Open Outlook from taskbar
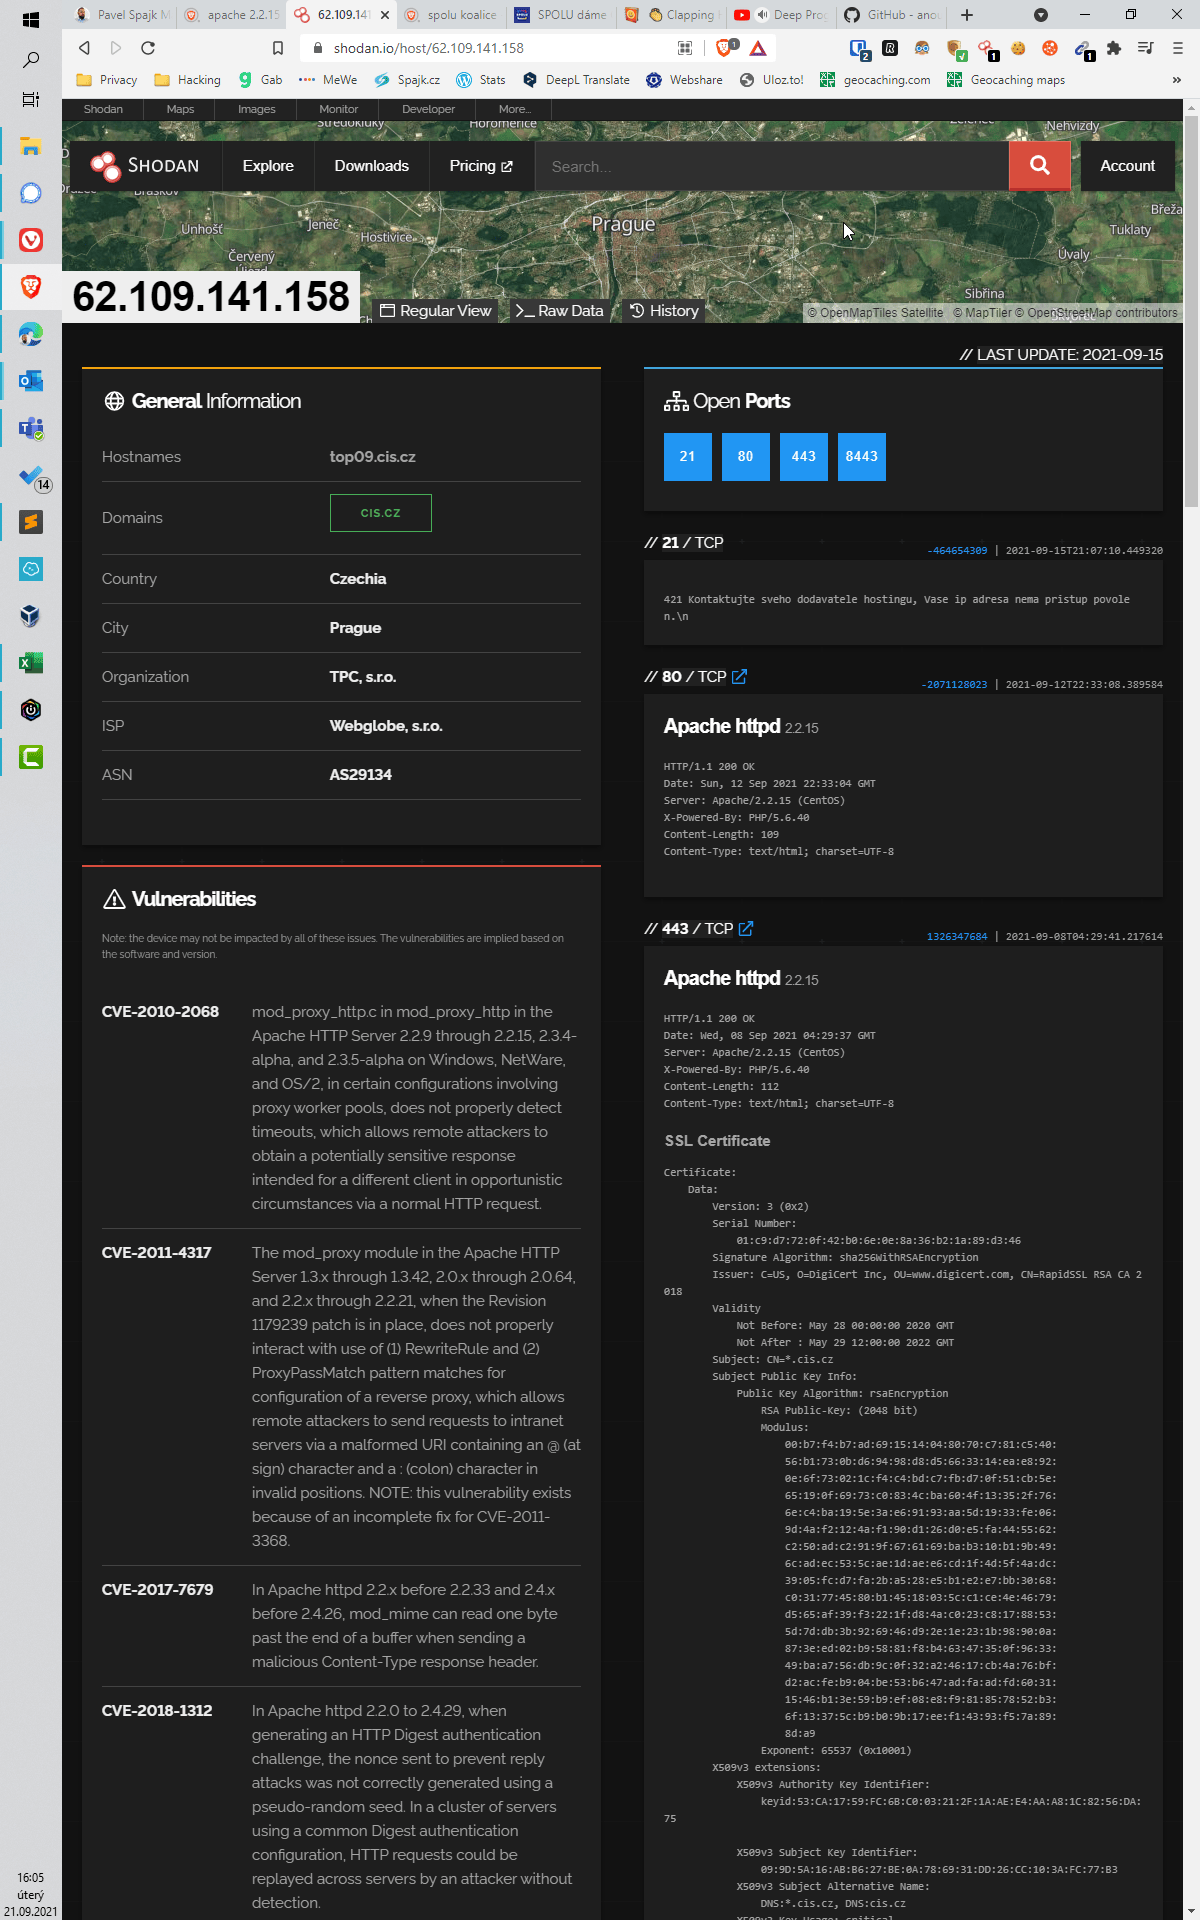The height and width of the screenshot is (1920, 1200). pos(31,381)
